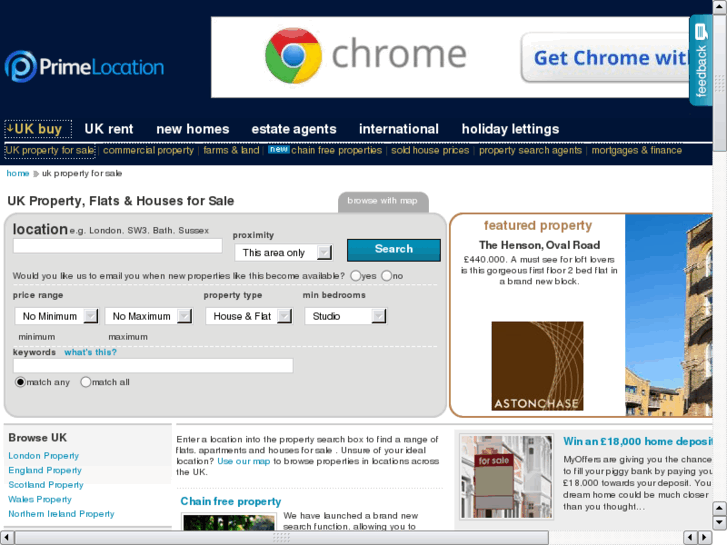The width and height of the screenshot is (727, 545).
Task: Open the UK buy menu
Action: [38, 128]
